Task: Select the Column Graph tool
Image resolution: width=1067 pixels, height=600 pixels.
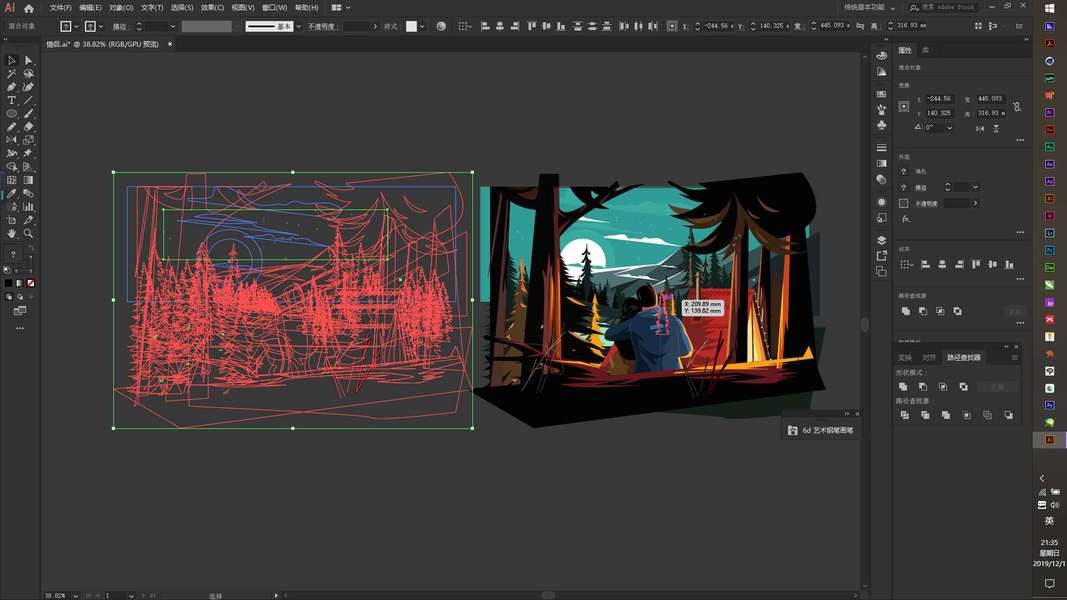Action: pyautogui.click(x=28, y=207)
